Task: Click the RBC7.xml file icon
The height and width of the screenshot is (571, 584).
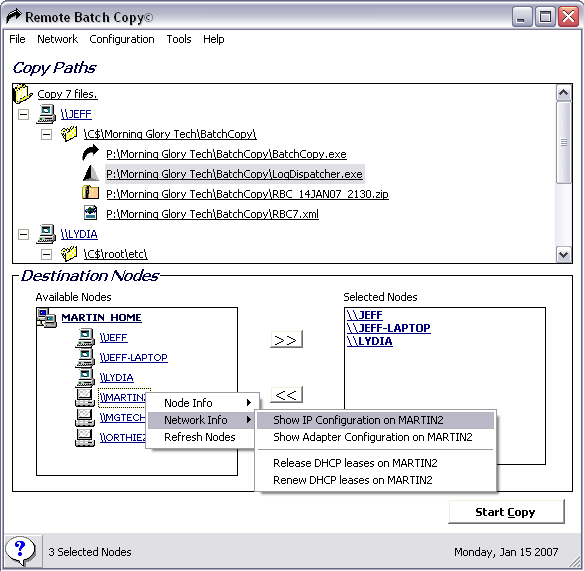Action: 91,213
